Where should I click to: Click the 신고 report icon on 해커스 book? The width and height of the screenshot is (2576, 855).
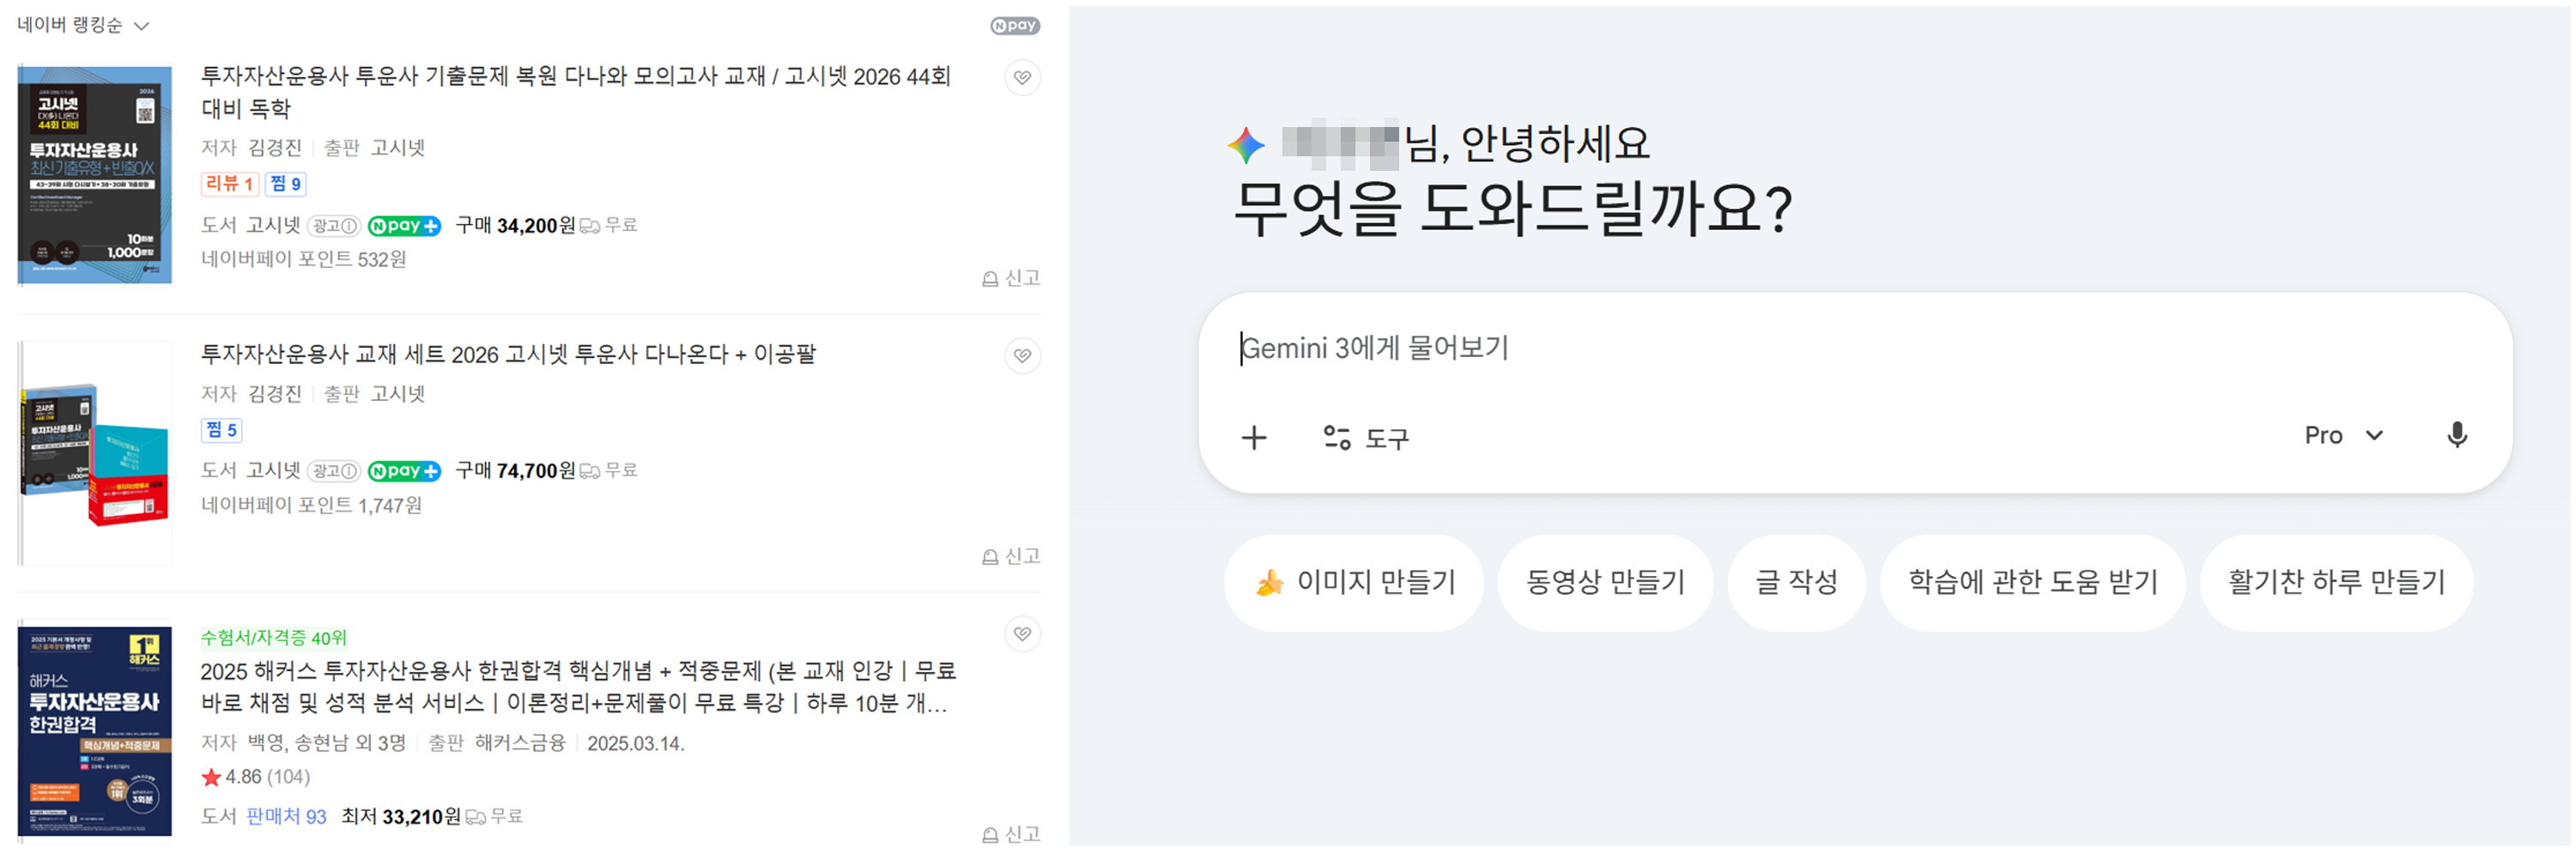[1010, 834]
